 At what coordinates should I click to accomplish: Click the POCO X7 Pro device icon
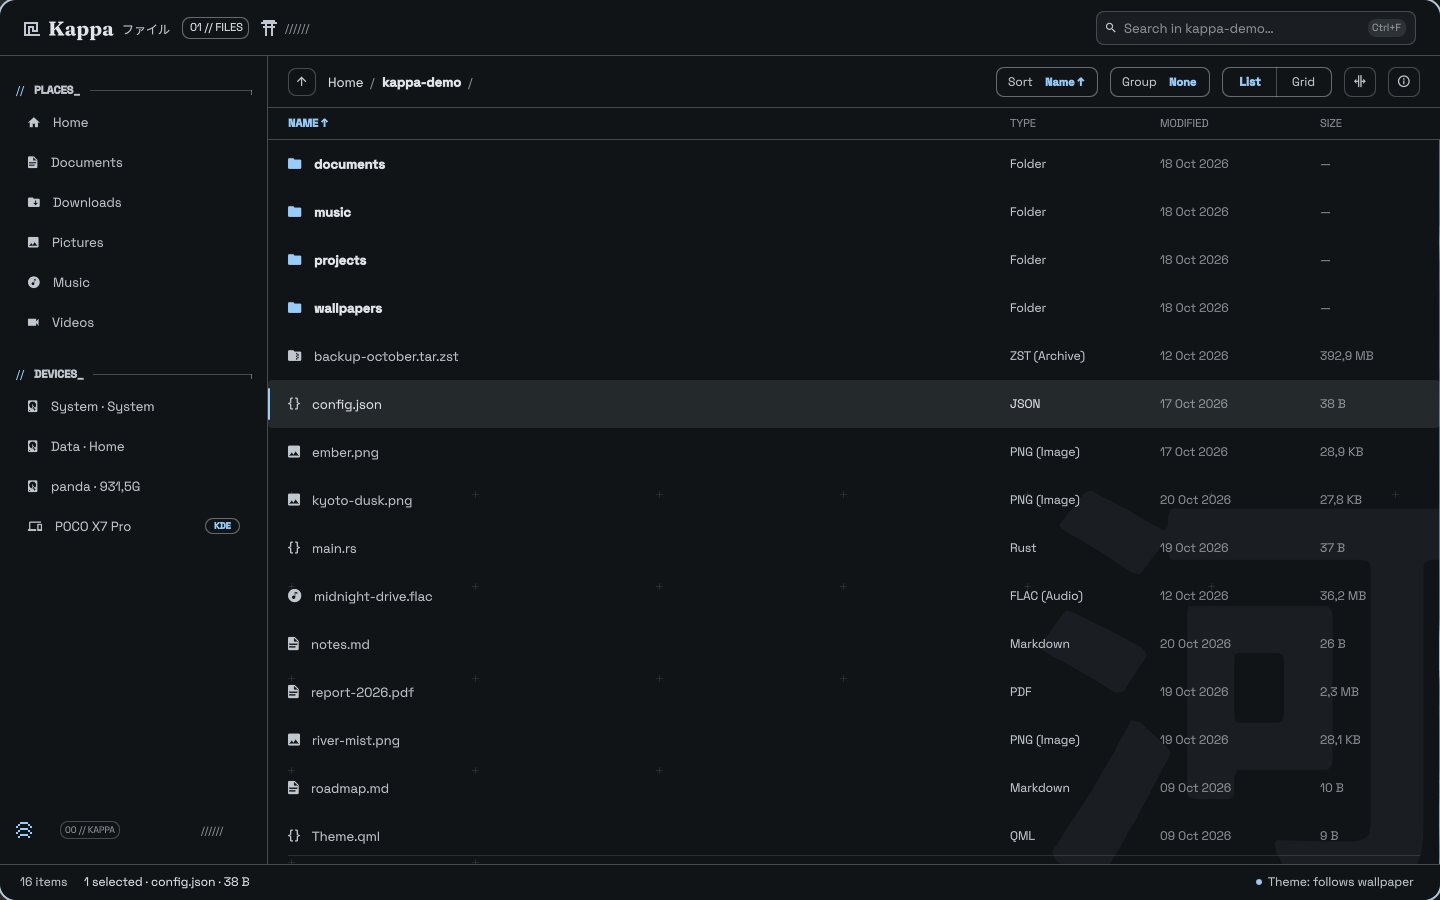[35, 527]
